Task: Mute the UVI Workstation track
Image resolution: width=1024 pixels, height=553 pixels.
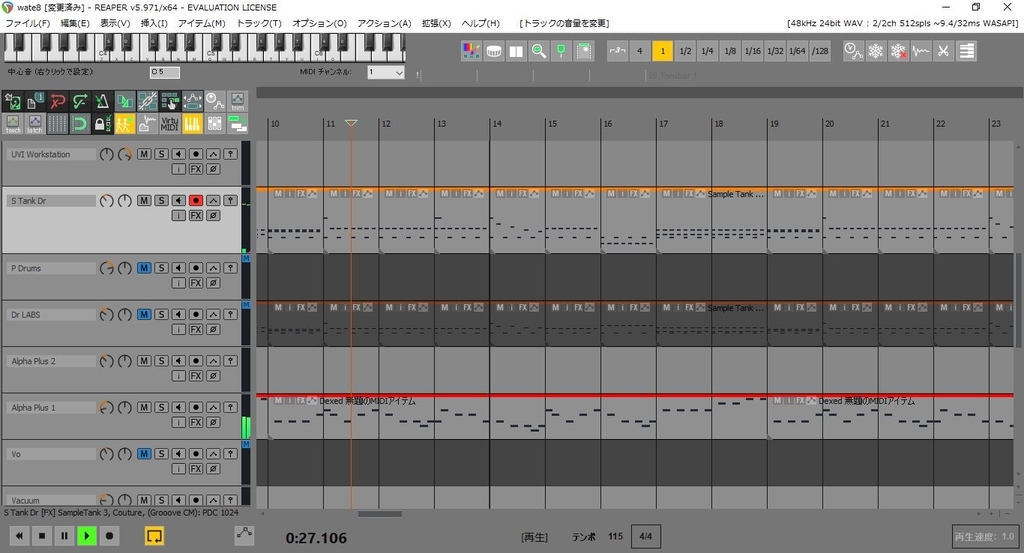Action: (x=144, y=154)
